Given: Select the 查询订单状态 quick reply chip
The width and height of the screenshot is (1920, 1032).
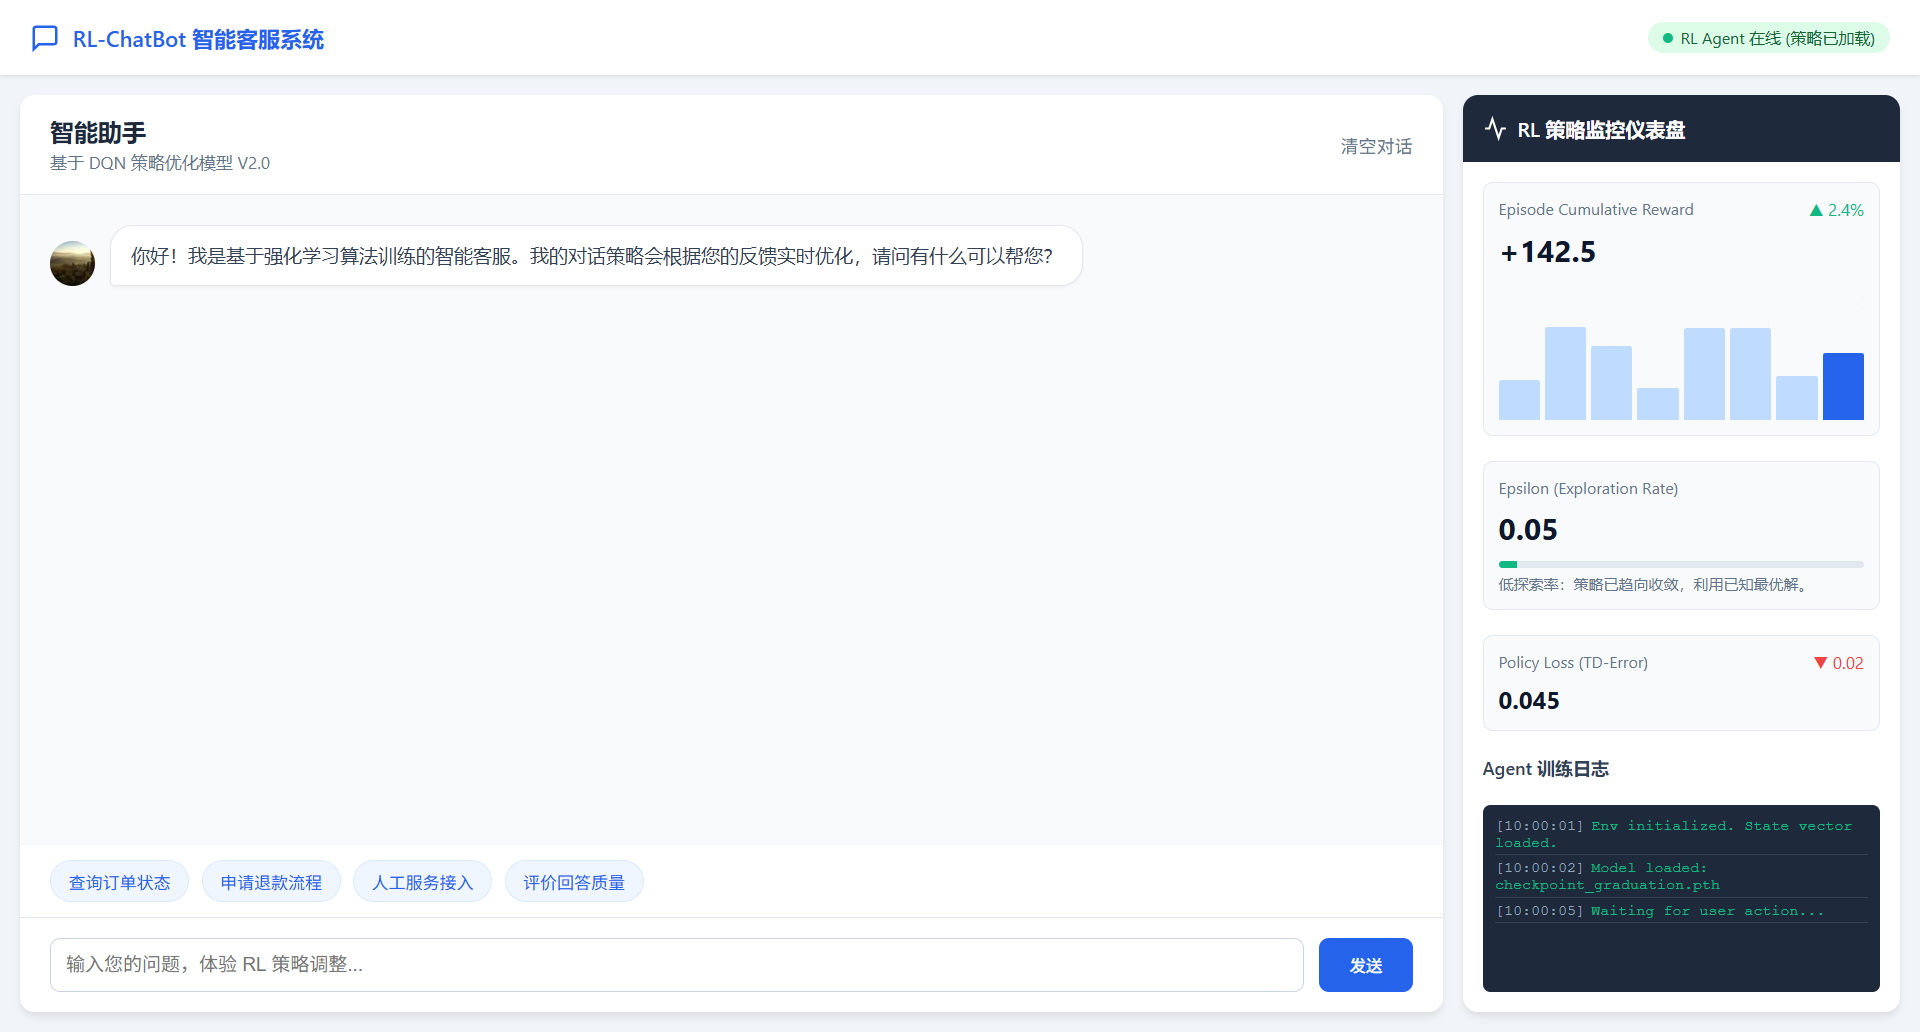Looking at the screenshot, I should tap(119, 881).
